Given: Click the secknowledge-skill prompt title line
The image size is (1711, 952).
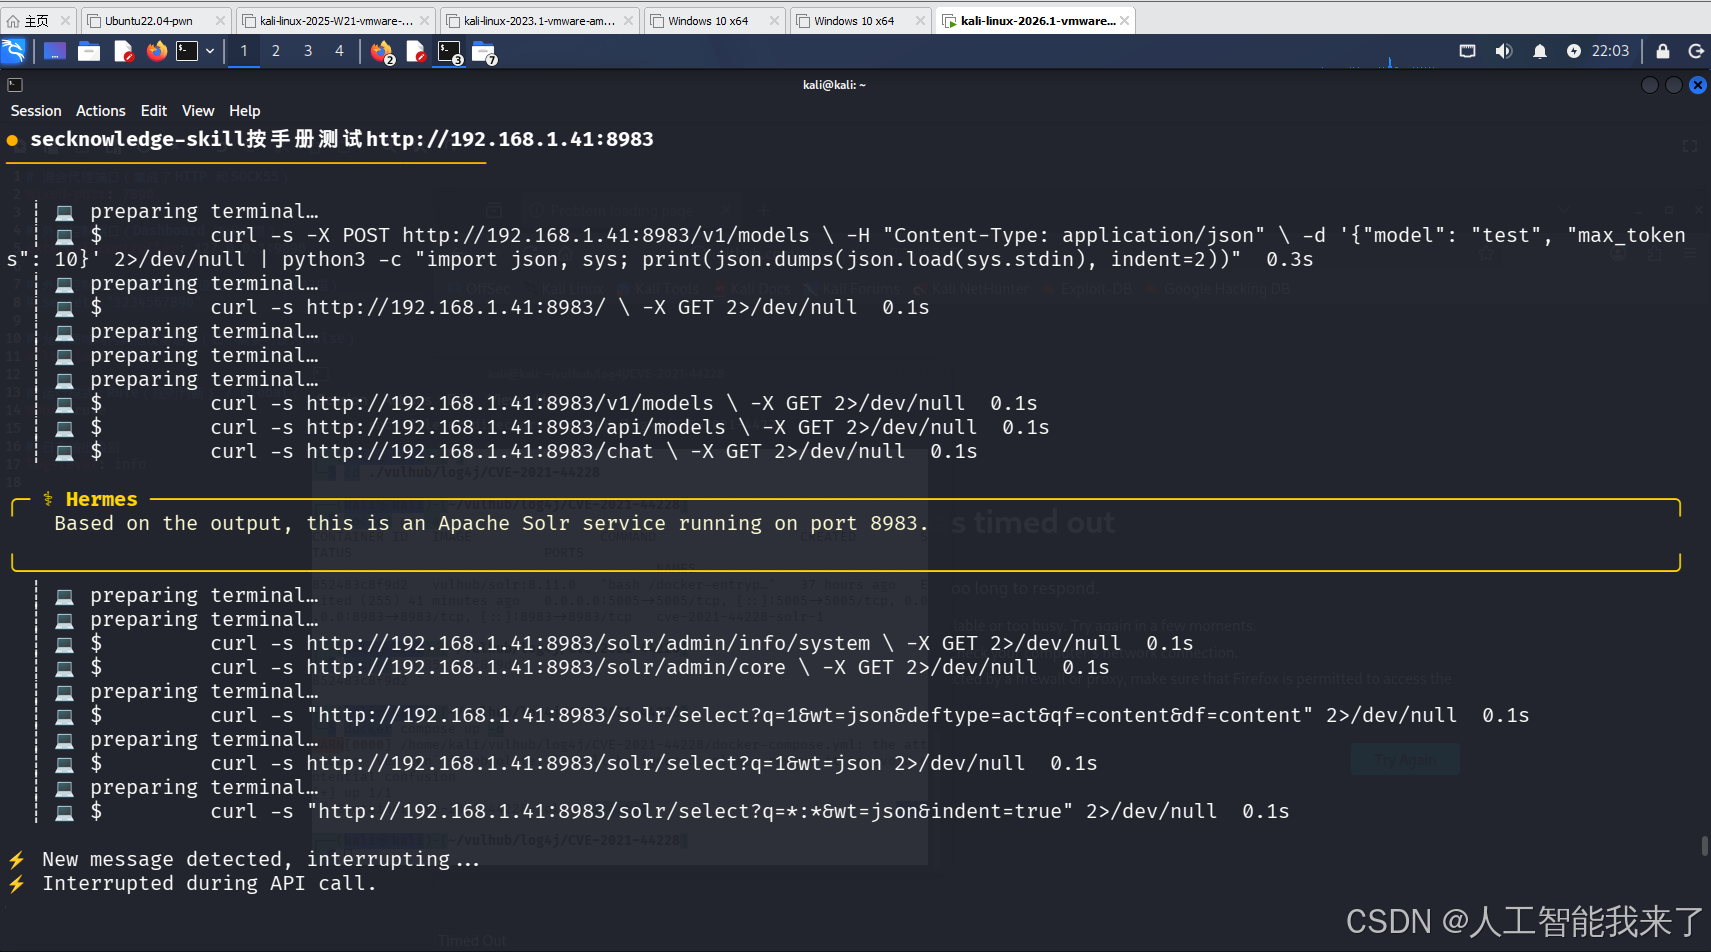Looking at the screenshot, I should click(342, 140).
